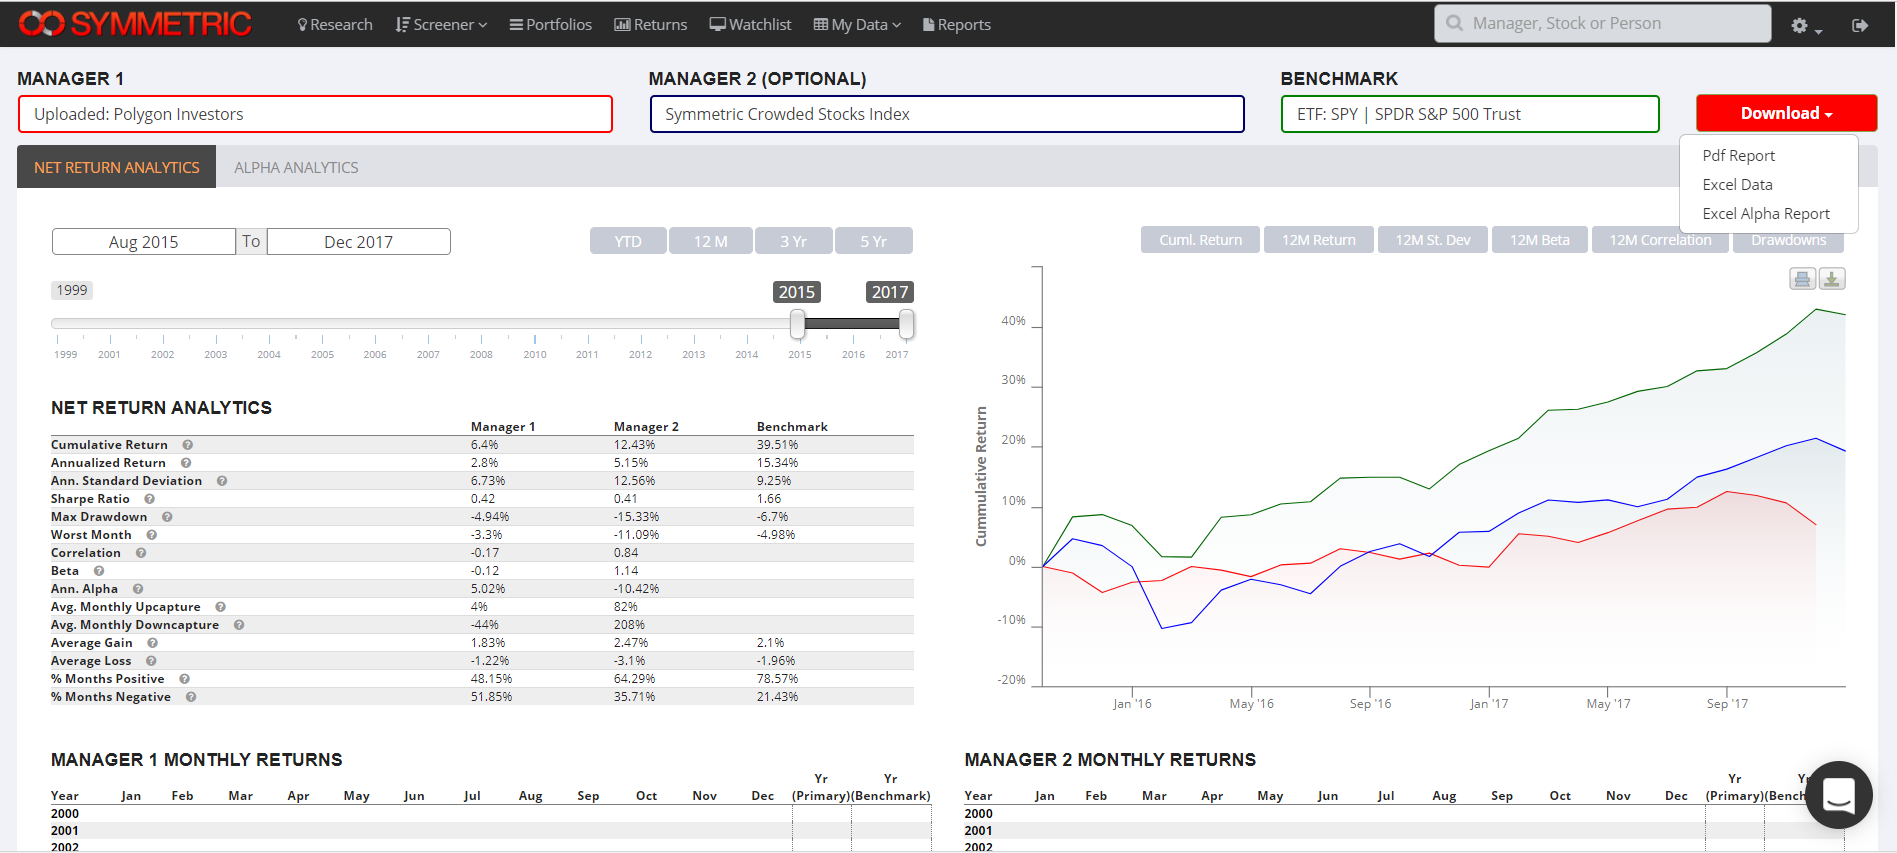This screenshot has height=853, width=1897.
Task: Click the search magnifier icon
Action: pos(1455,24)
